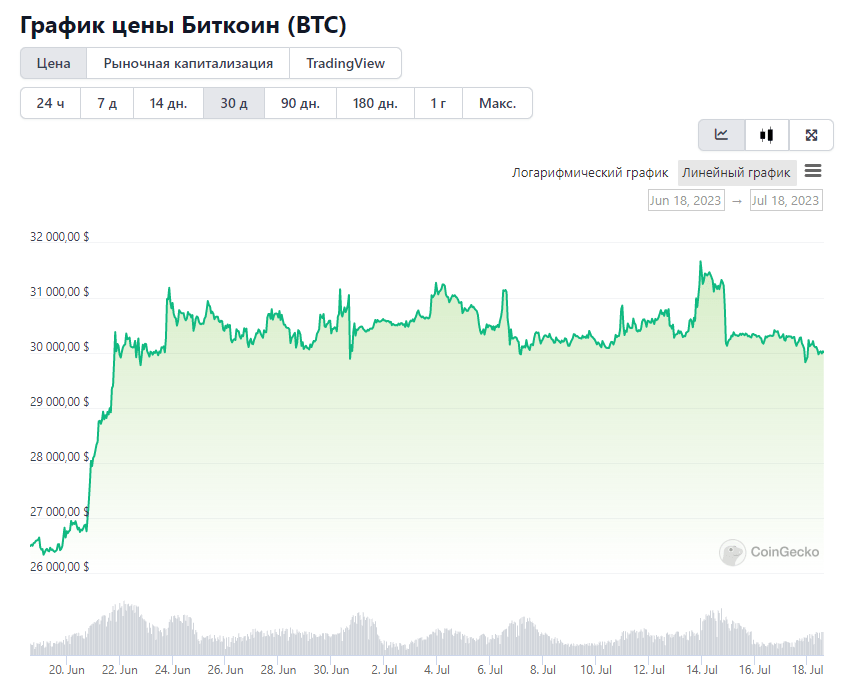The width and height of the screenshot is (845, 699).
Task: Click the 28 000,00 $ axis label
Action: (59, 456)
